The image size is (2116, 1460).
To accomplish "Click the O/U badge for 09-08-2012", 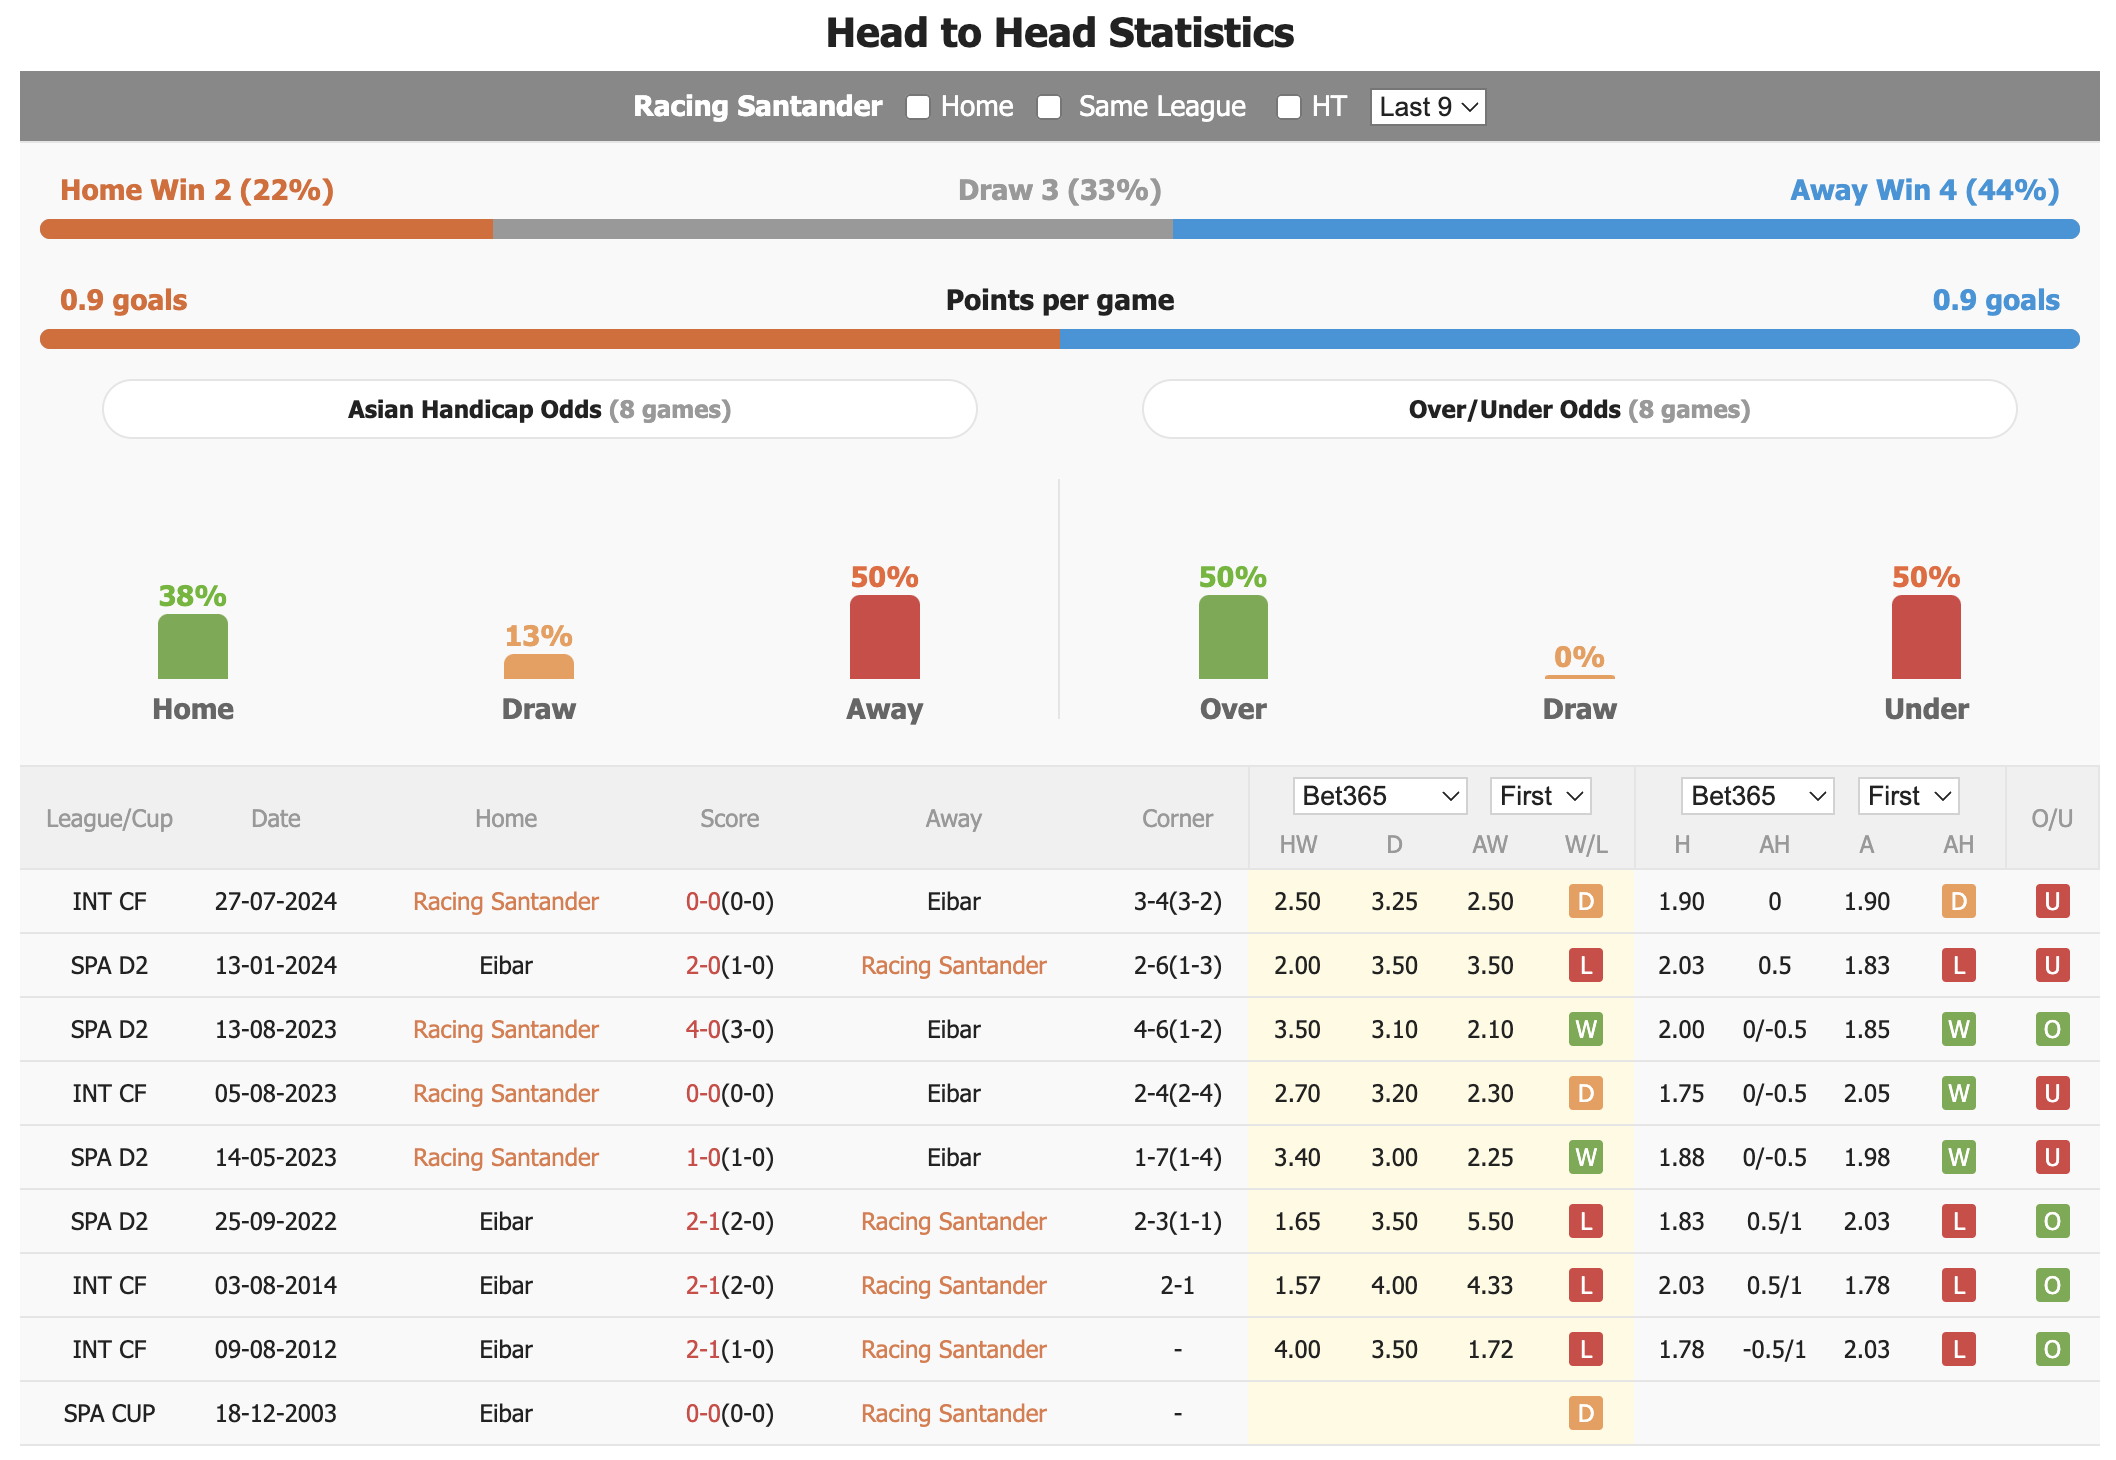I will coord(2052,1349).
